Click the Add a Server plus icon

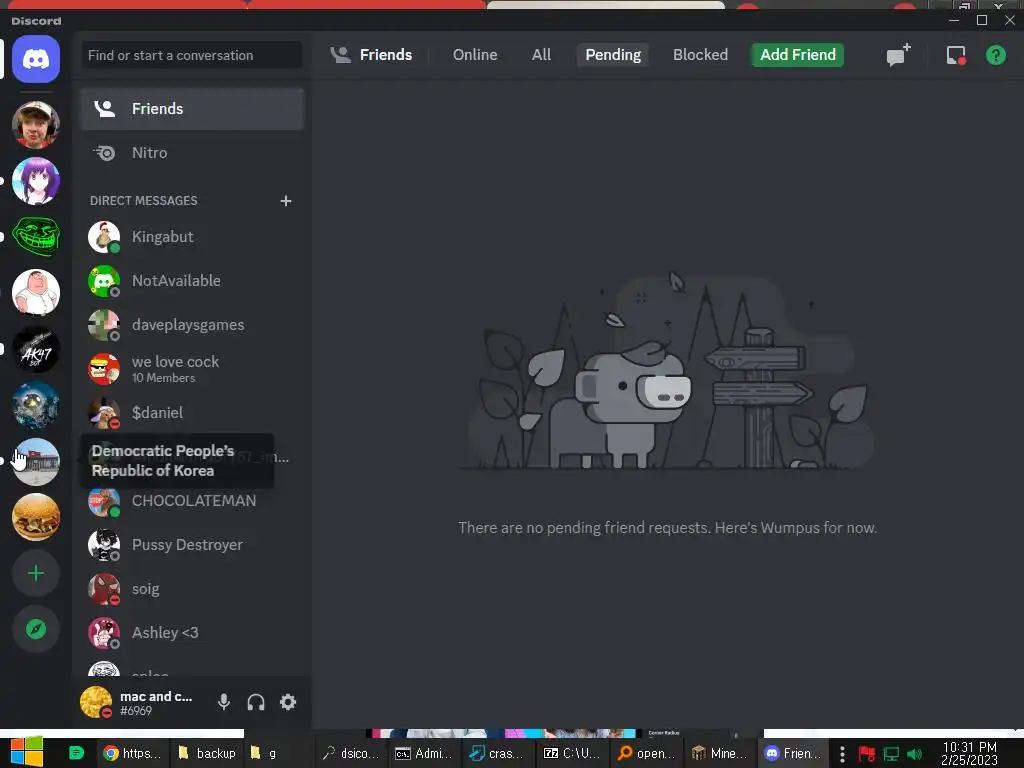click(36, 573)
